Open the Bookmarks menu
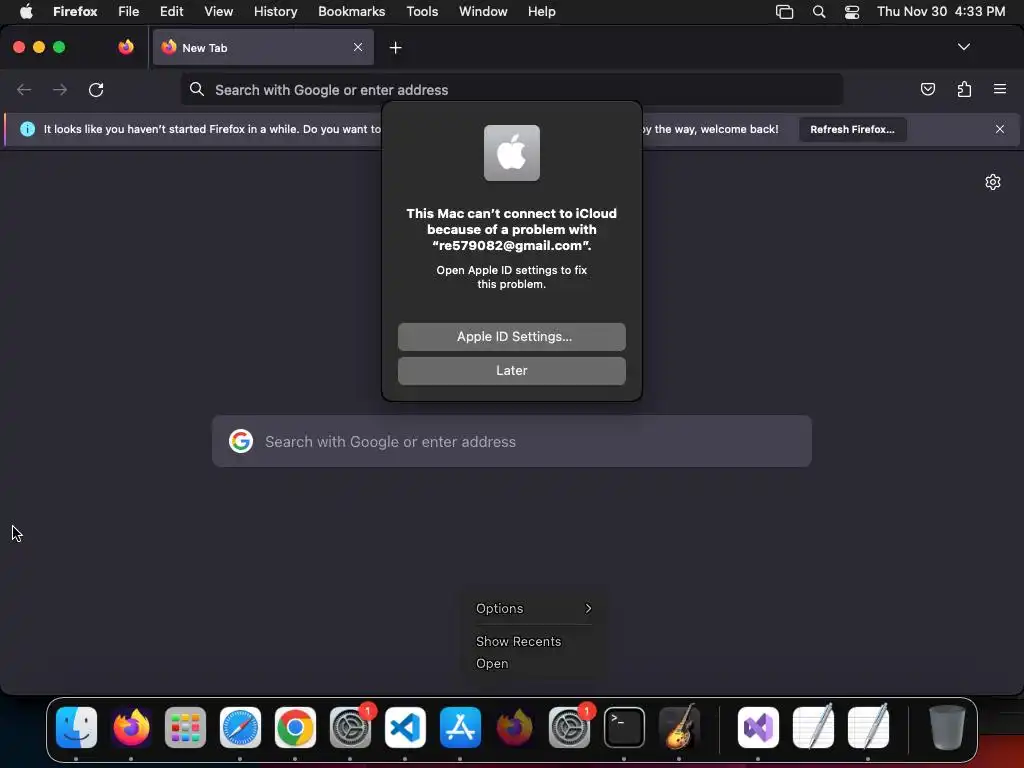Image resolution: width=1024 pixels, height=768 pixels. [x=351, y=12]
